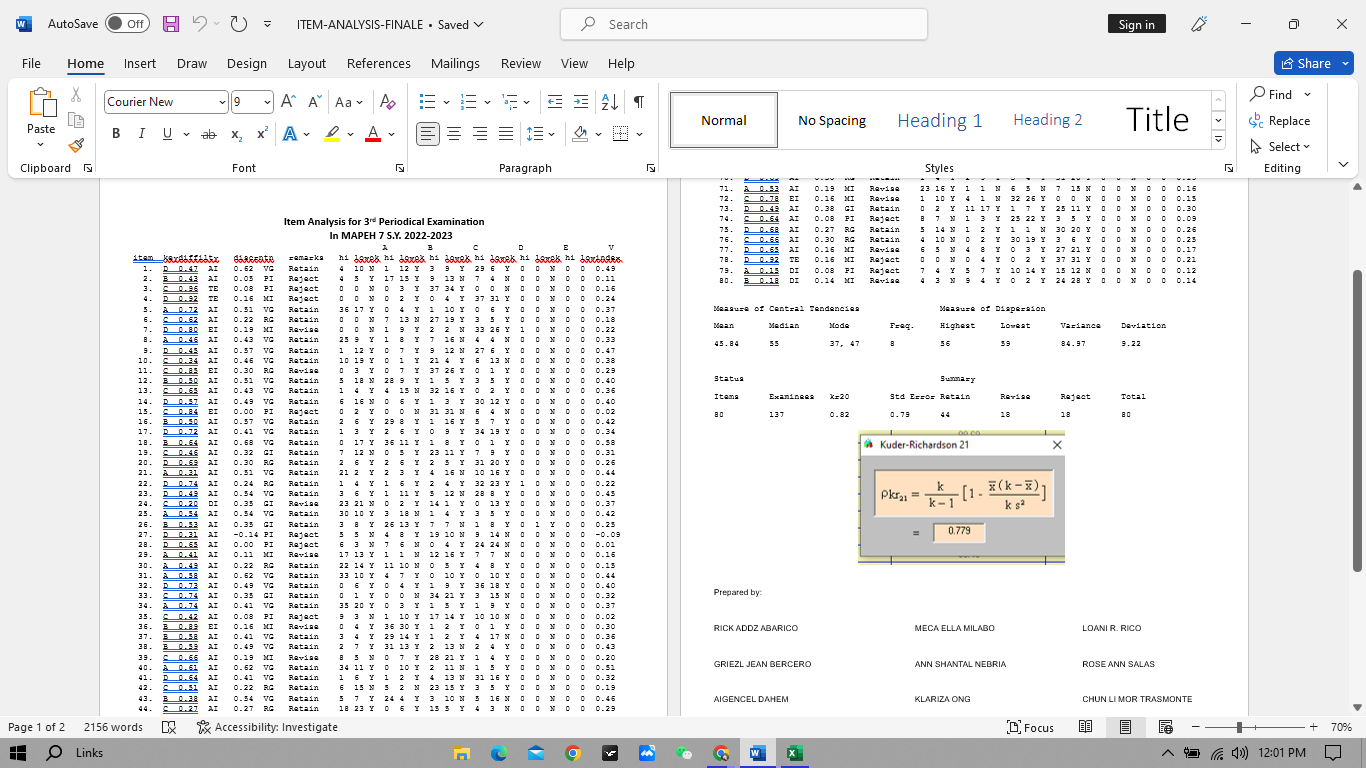The width and height of the screenshot is (1366, 768).
Task: Increase font size with the large A icon
Action: click(x=288, y=102)
